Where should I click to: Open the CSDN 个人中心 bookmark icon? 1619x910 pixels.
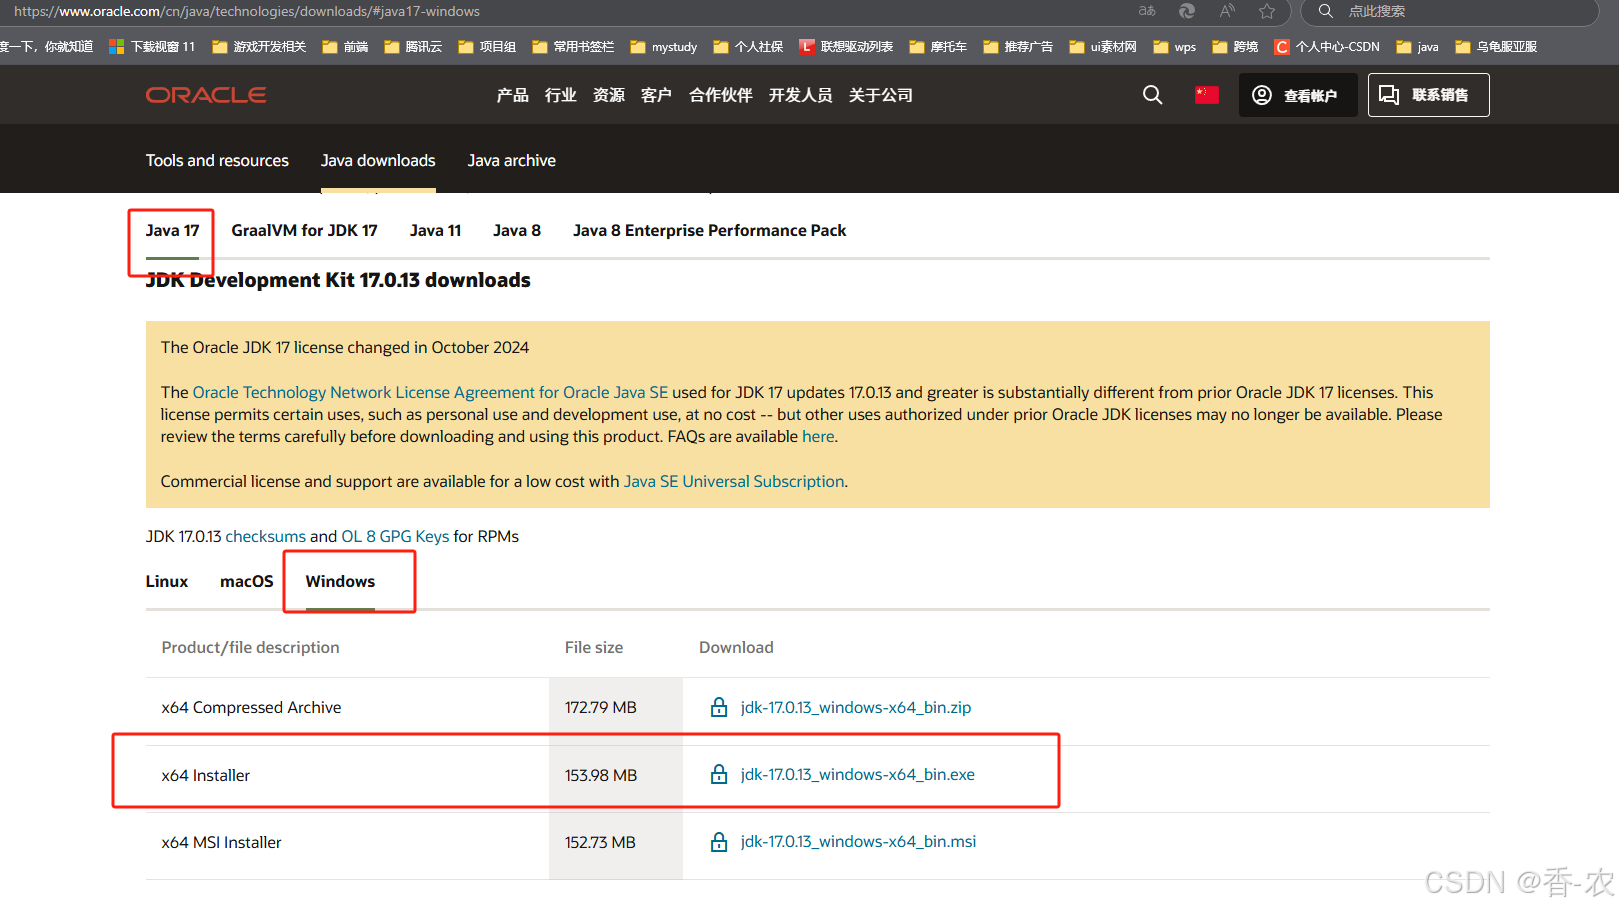point(1281,46)
